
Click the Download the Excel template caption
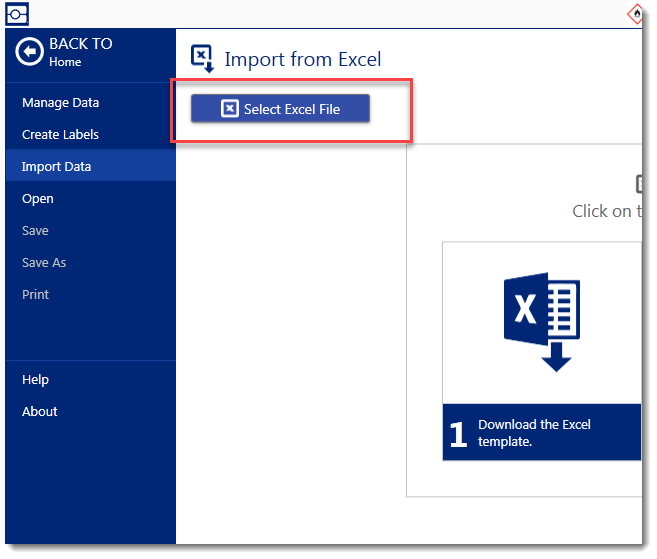click(534, 433)
